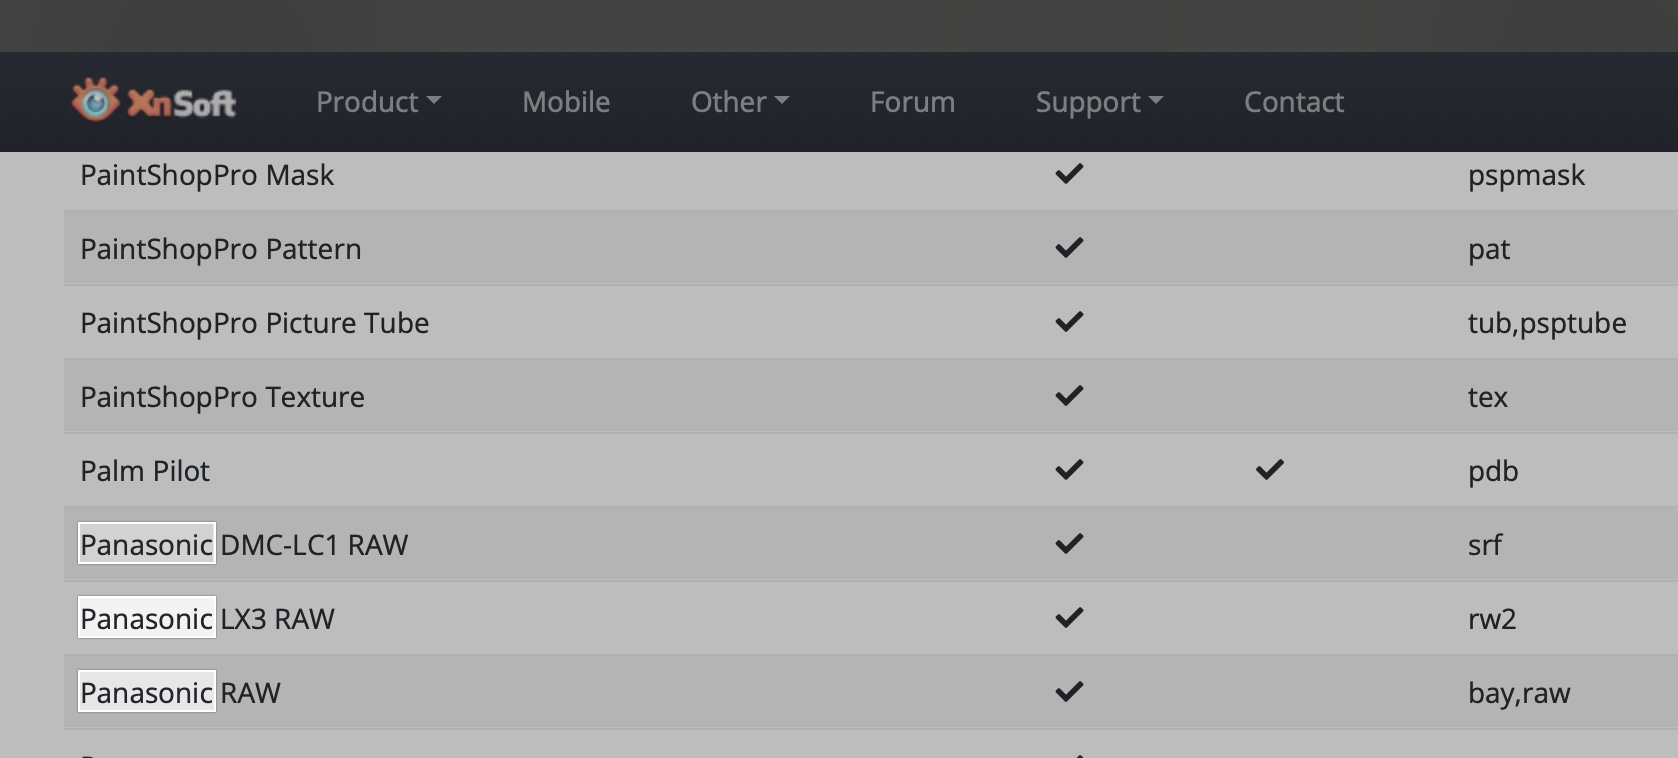
Task: Click the Contact navigation link
Action: tap(1293, 102)
